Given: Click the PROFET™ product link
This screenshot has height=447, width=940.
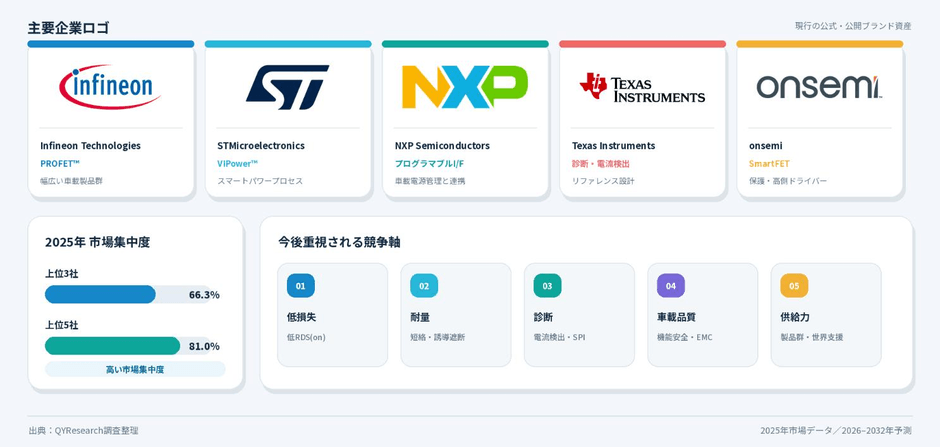Looking at the screenshot, I should point(60,163).
